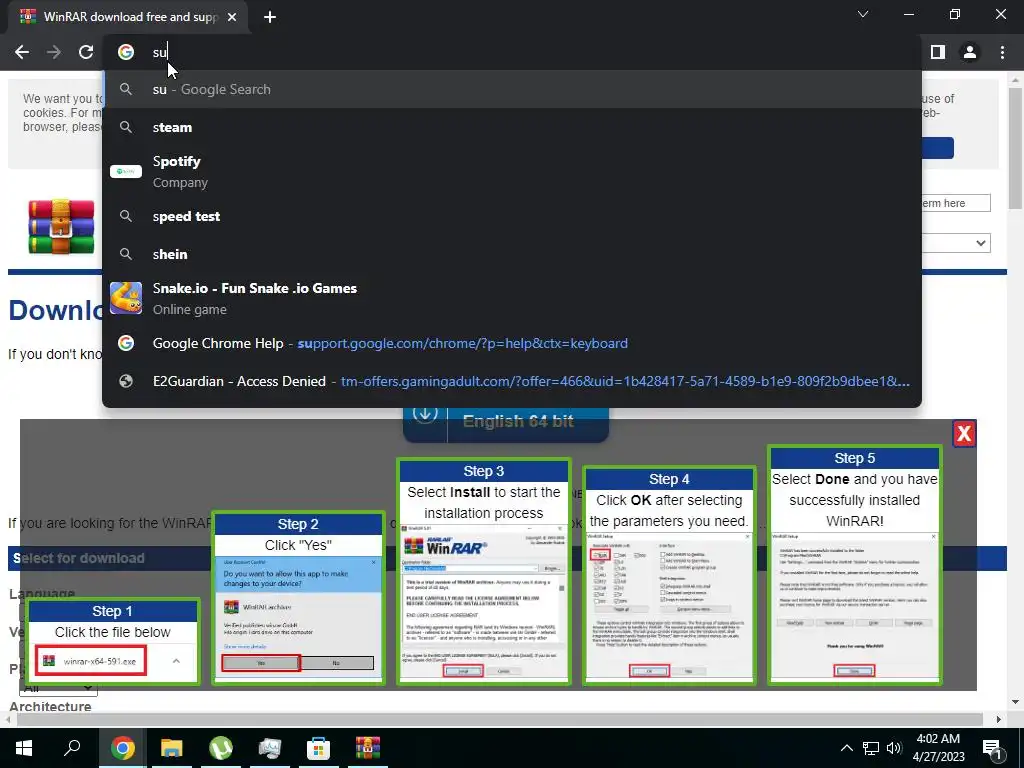
Task: Choose the 'steam' search suggestion
Action: 512,127
